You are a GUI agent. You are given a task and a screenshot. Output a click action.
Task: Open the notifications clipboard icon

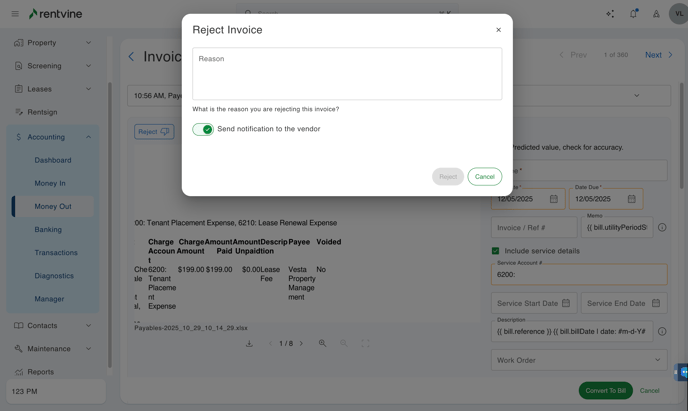tap(633, 14)
